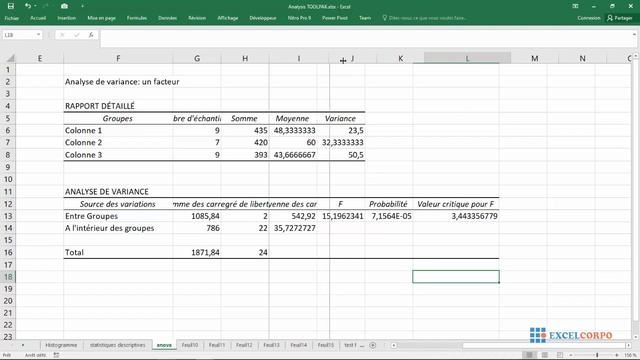Image resolution: width=640 pixels, height=360 pixels.
Task: Click the variance value 50,5
Action: pos(356,155)
